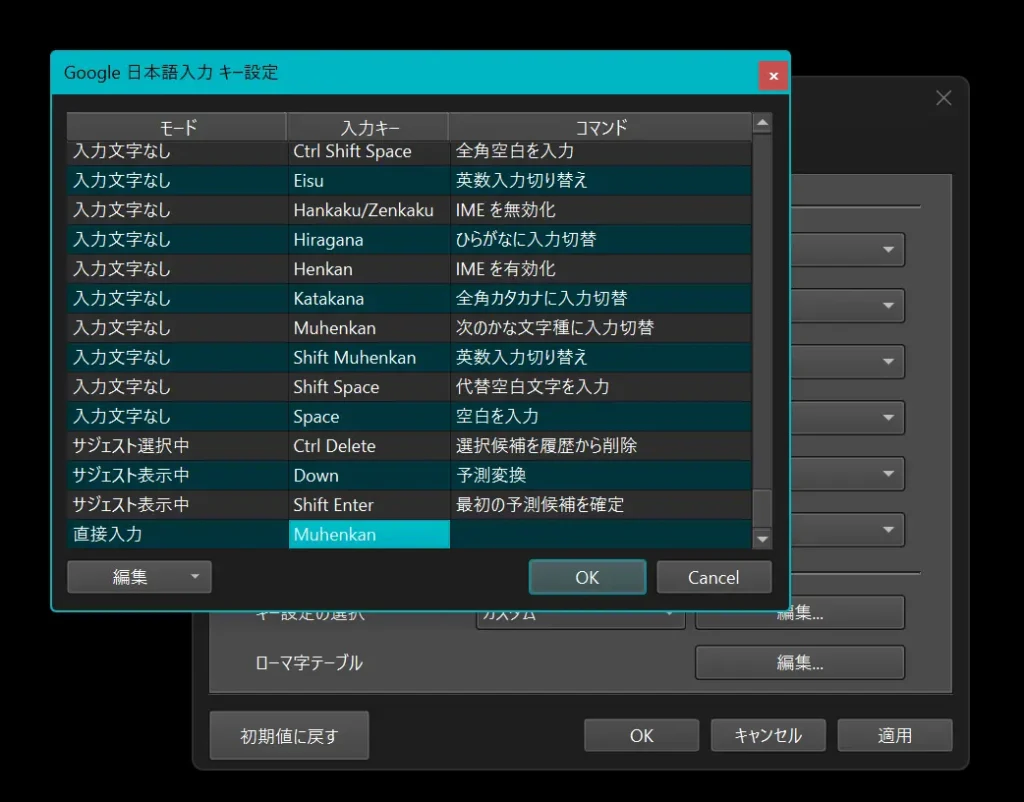
Task: Select the IME を有効化 command cell
Action: pyautogui.click(x=601, y=268)
